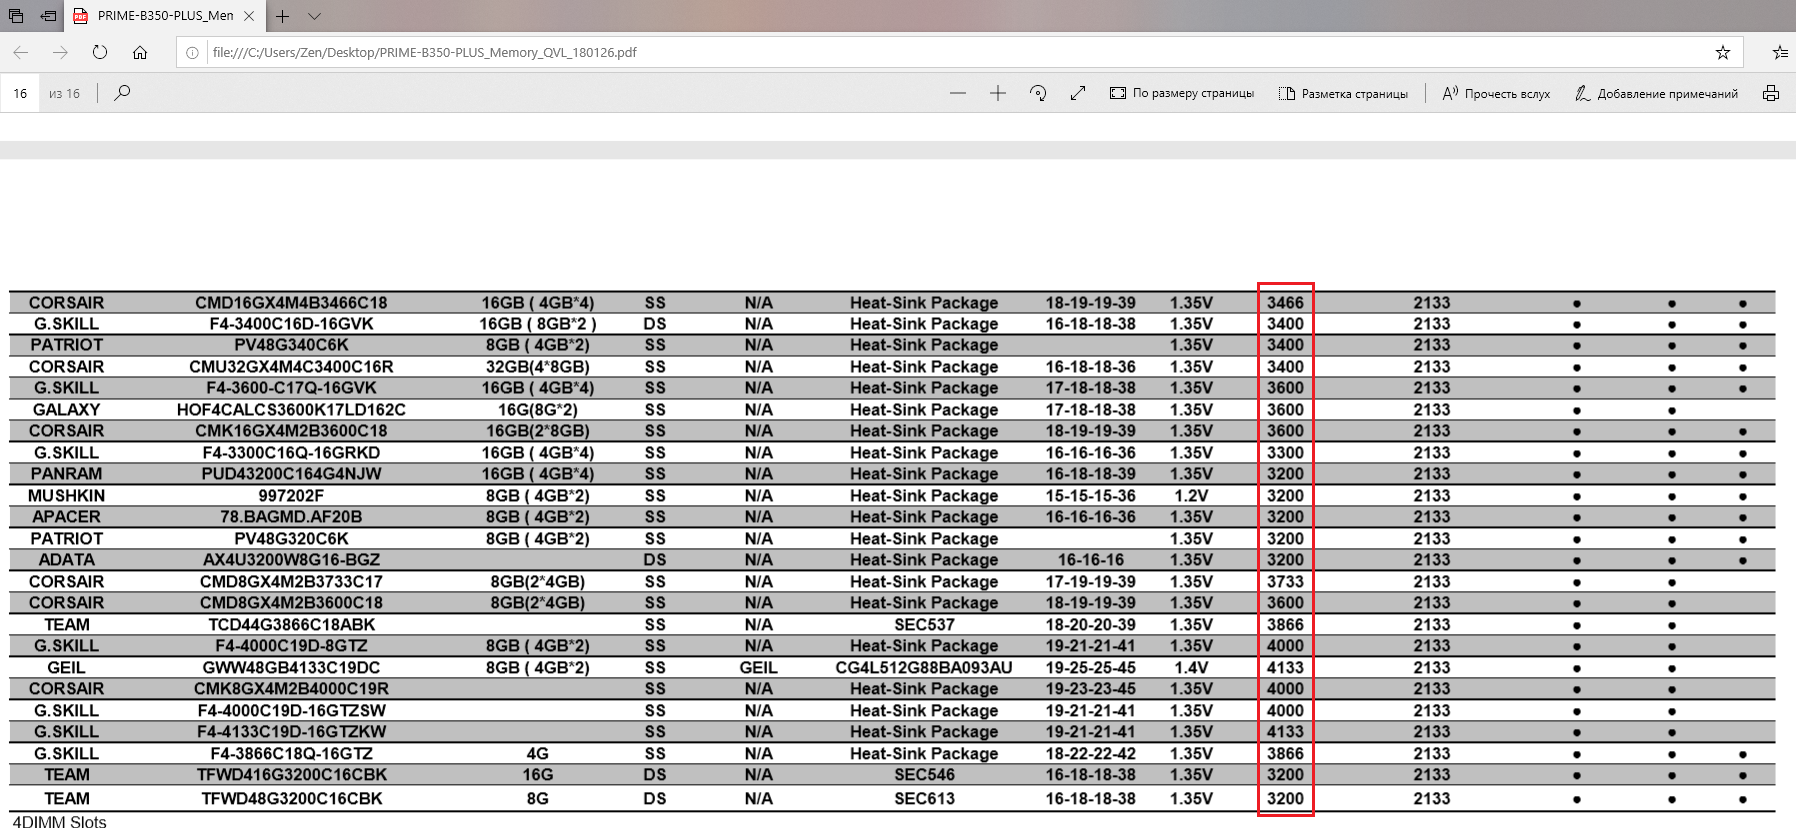Select part number PUD43200C164G4NJW

pyautogui.click(x=291, y=474)
